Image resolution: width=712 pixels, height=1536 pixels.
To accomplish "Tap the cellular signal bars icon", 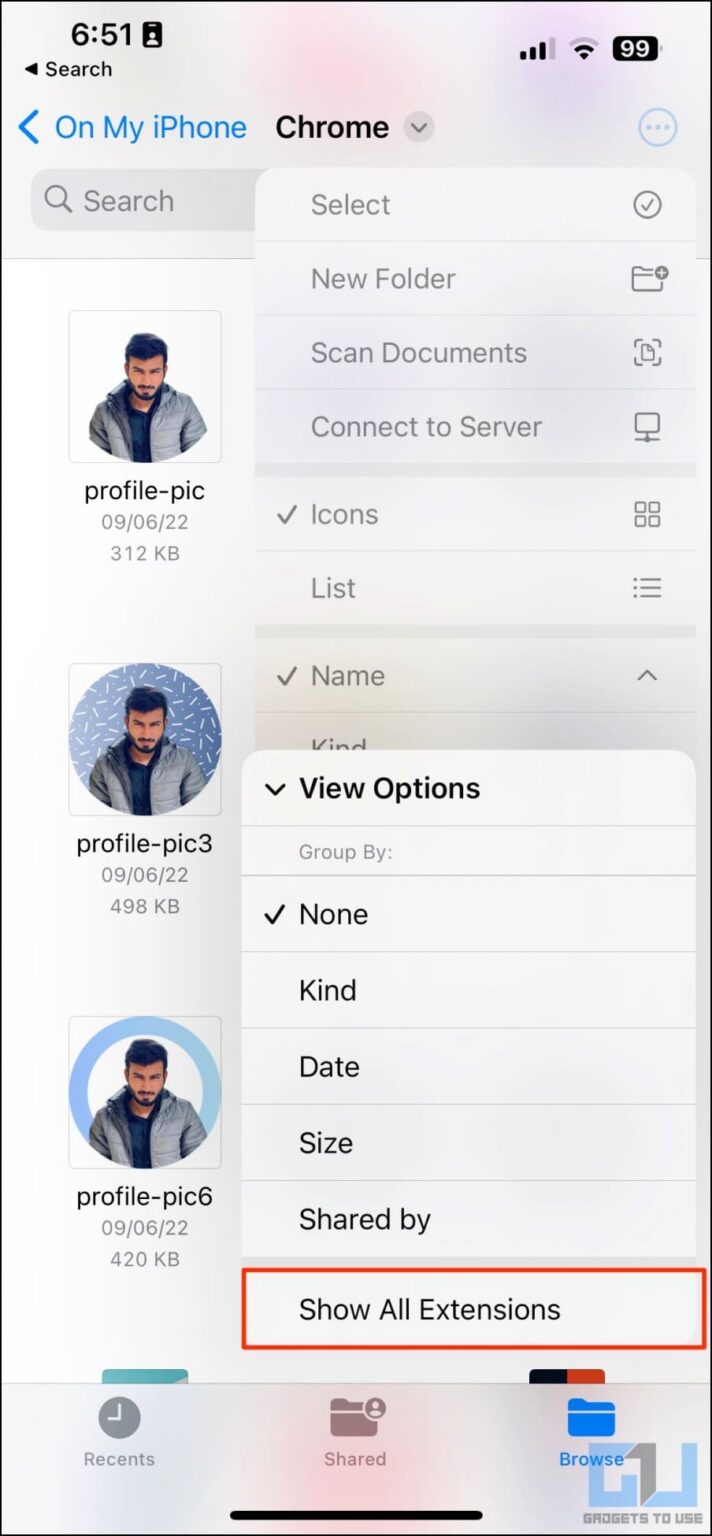I will [537, 49].
